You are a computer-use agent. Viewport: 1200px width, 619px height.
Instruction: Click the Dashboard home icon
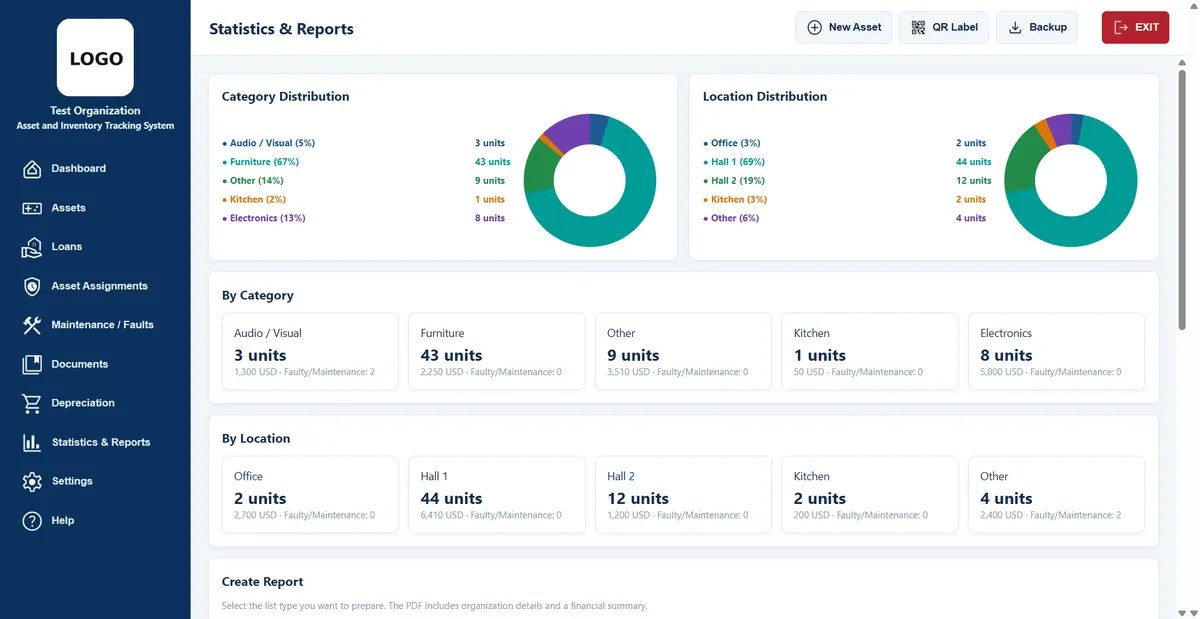tap(32, 169)
